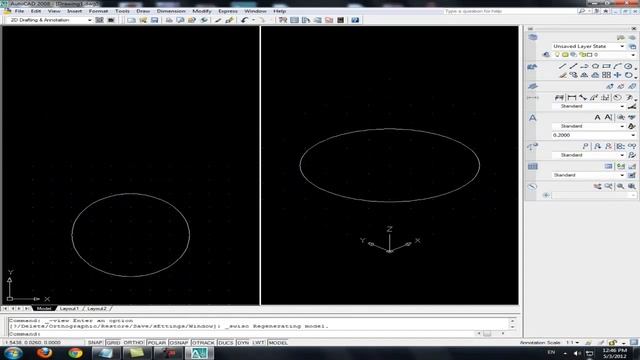Open the Format menu

[x=98, y=11]
